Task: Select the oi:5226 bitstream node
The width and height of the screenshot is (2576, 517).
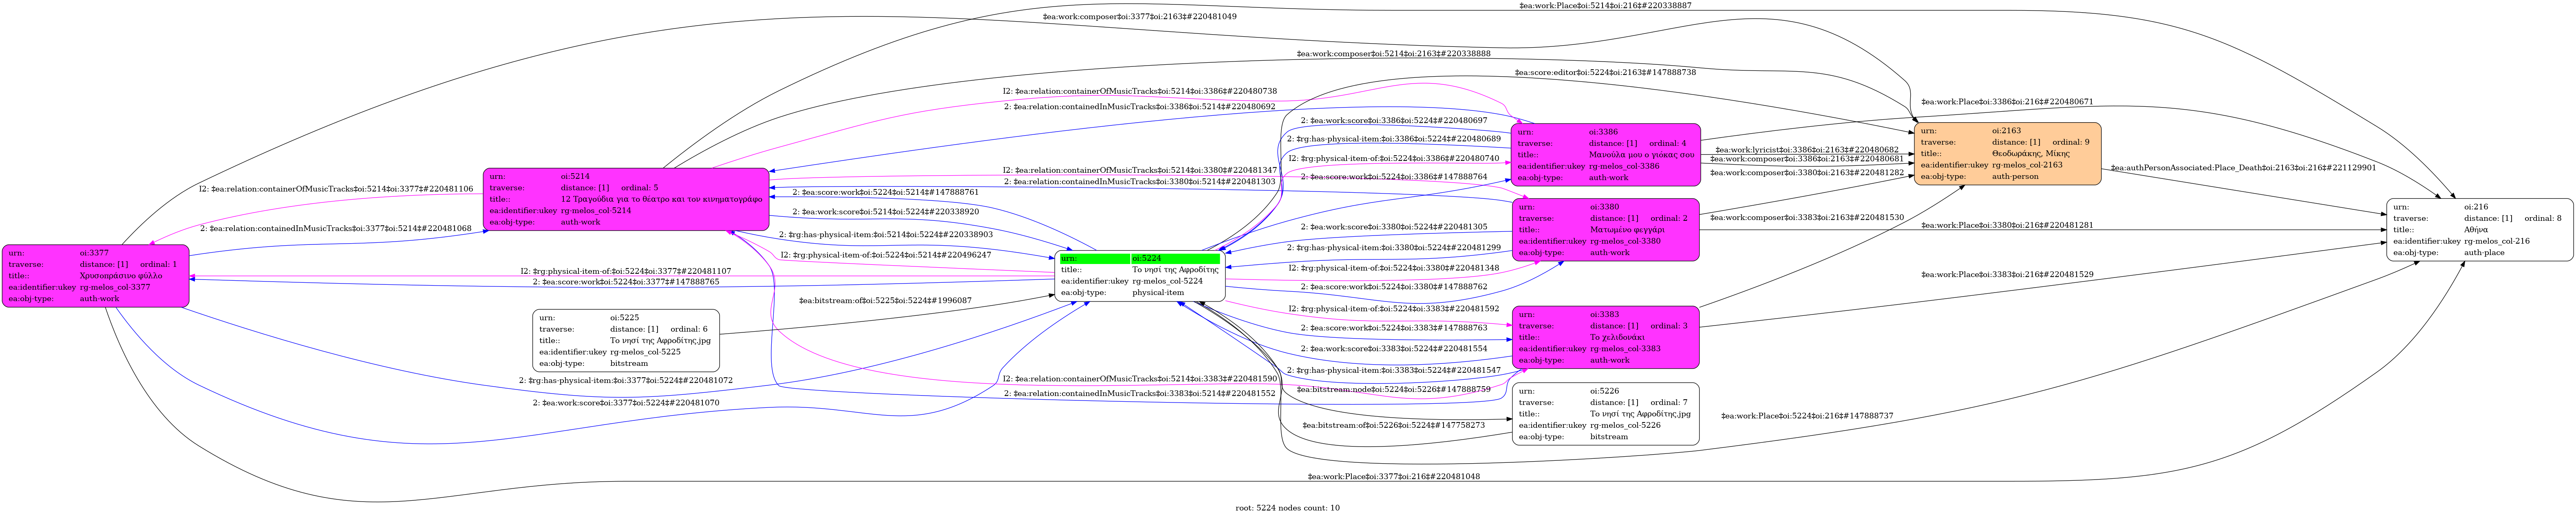Action: click(1606, 413)
